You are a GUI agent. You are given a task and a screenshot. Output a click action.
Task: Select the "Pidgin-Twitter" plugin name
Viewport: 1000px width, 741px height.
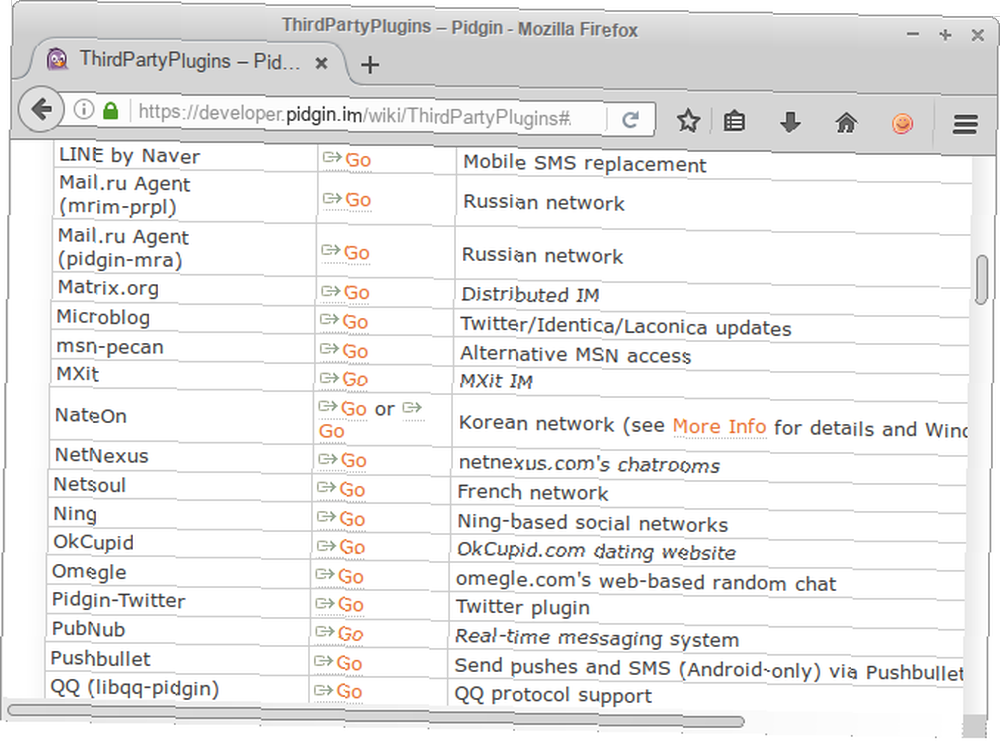point(119,600)
